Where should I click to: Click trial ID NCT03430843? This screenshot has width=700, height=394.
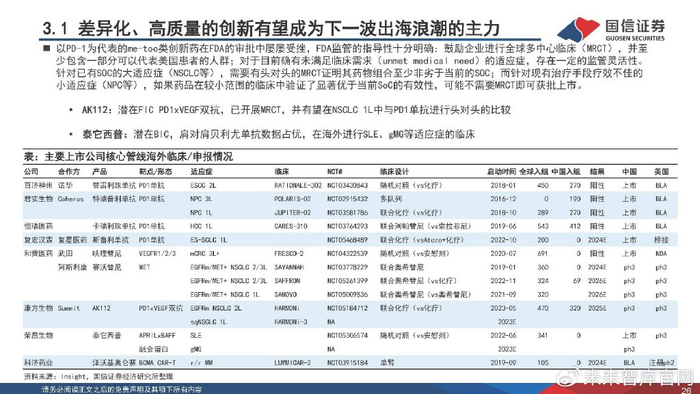pos(347,185)
